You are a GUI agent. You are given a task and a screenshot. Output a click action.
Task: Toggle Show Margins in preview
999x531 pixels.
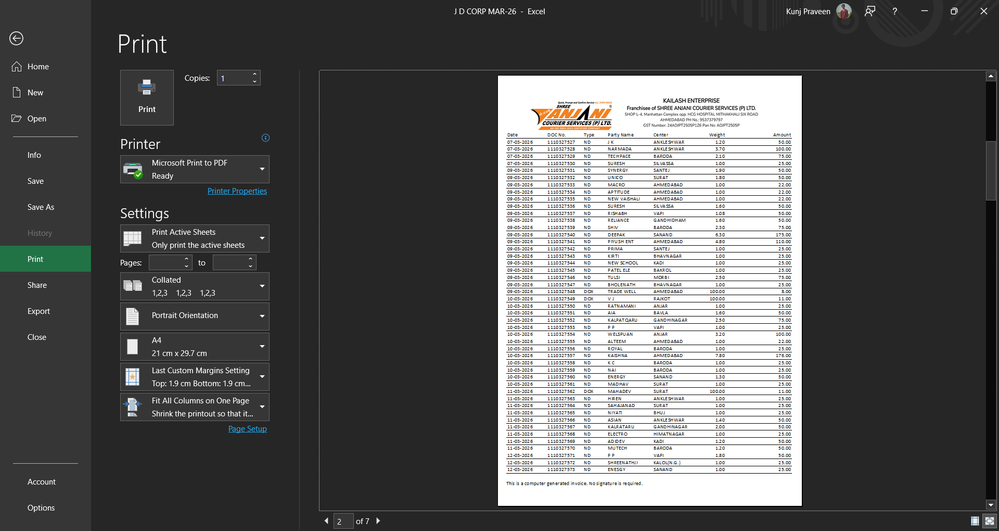(975, 521)
